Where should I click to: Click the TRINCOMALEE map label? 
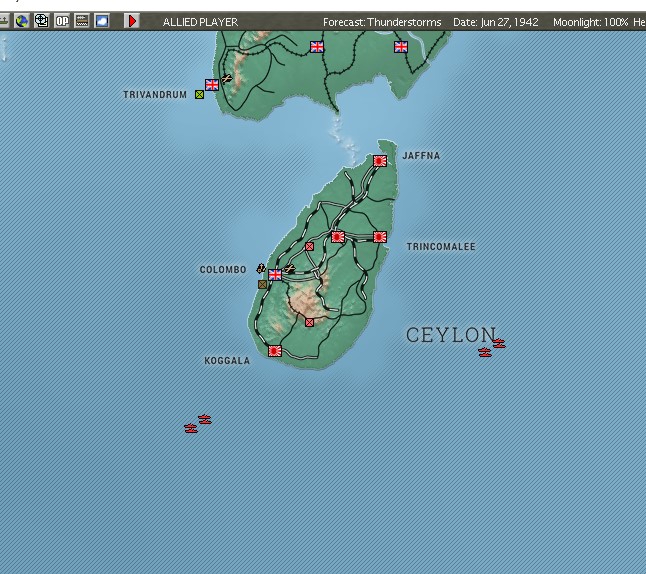[x=441, y=247]
